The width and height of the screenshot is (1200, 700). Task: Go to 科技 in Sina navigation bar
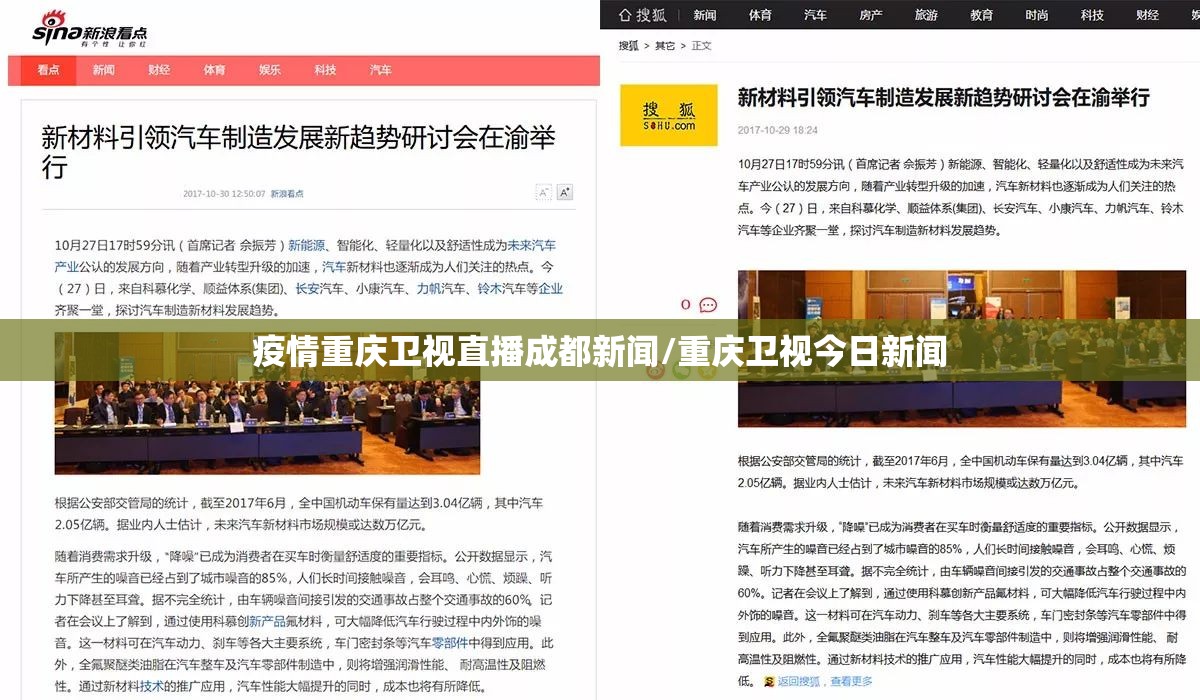325,70
